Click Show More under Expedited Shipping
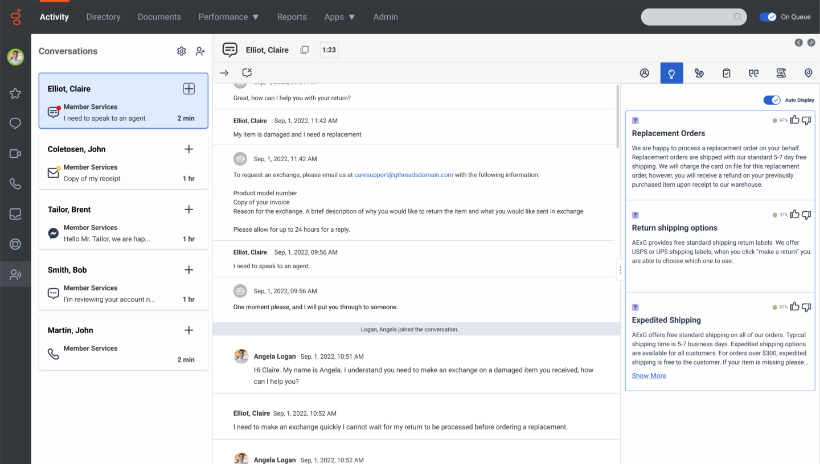Viewport: 820px width, 464px height. 649,376
